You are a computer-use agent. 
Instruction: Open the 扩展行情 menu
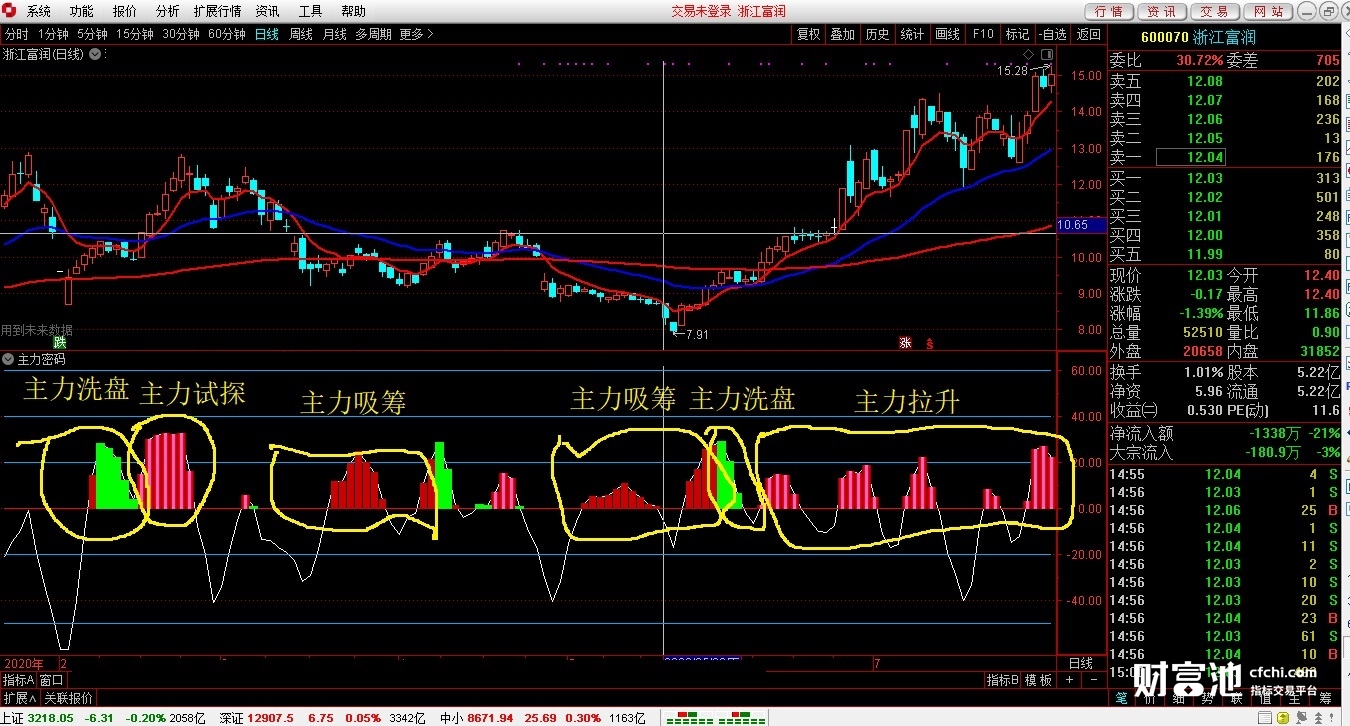(x=217, y=11)
